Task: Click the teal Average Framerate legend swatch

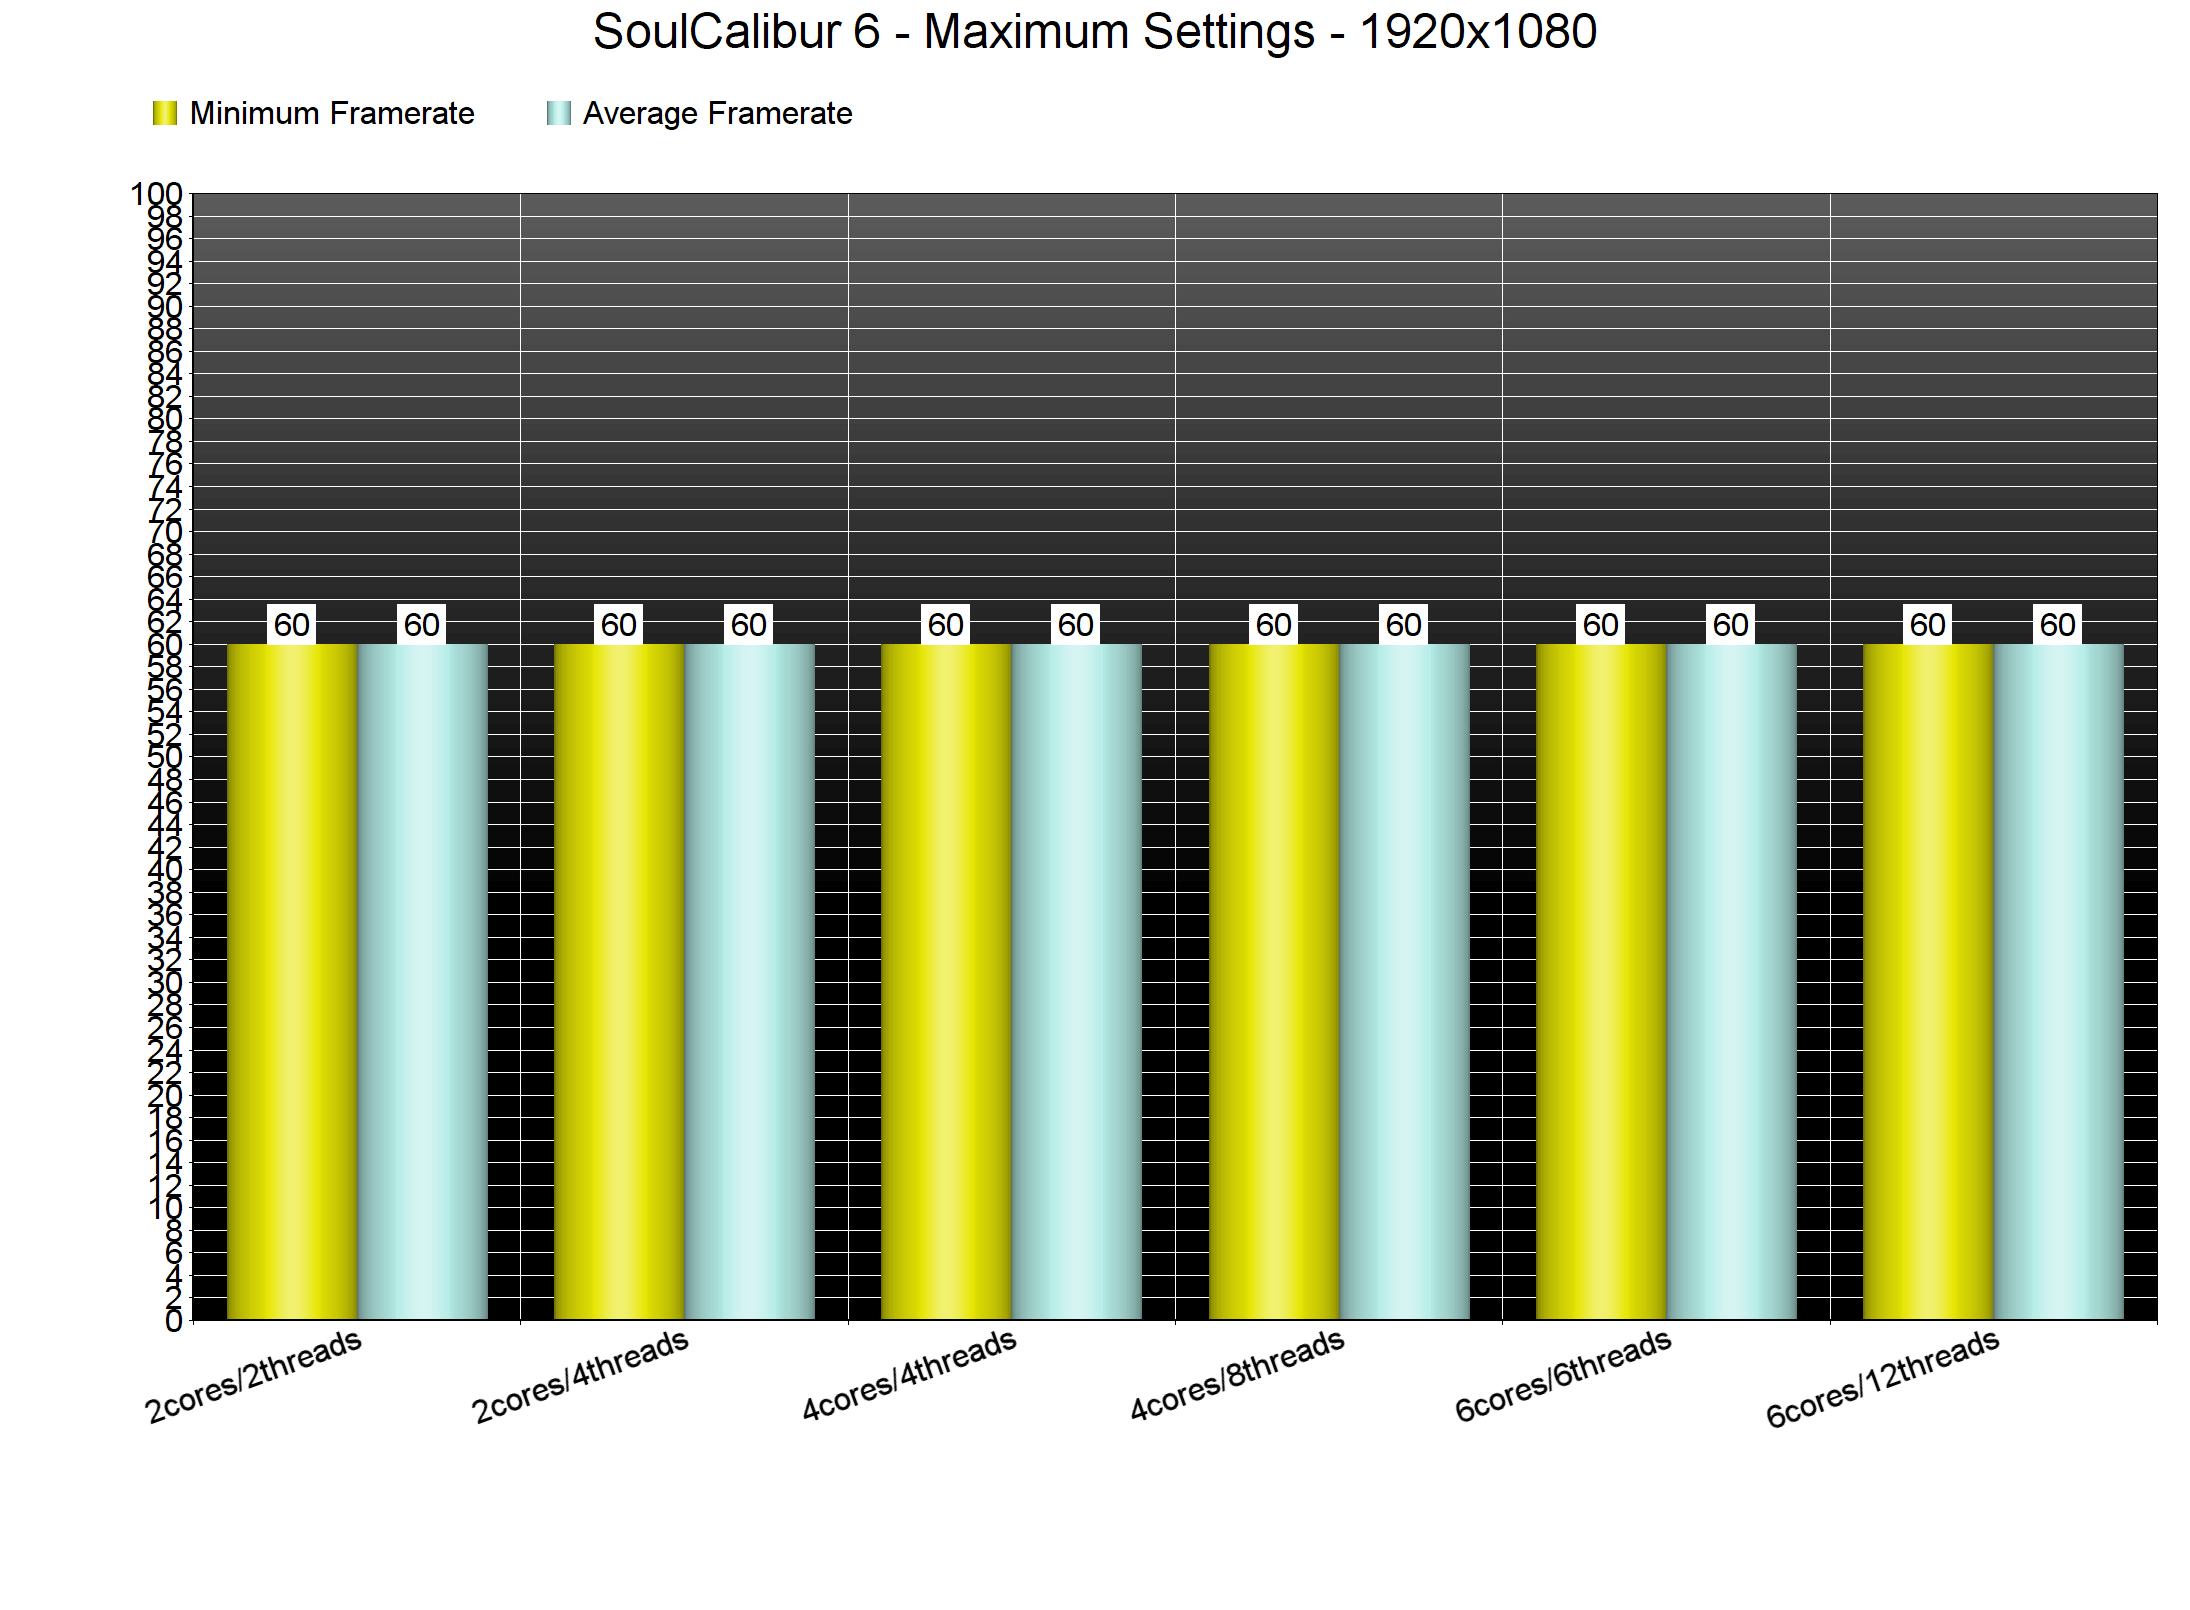Action: [559, 113]
